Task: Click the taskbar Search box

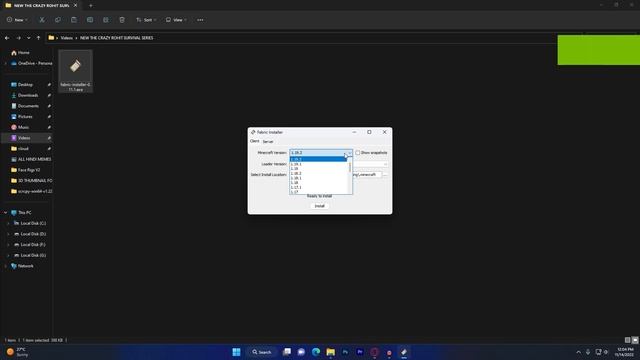Action: 262,352
